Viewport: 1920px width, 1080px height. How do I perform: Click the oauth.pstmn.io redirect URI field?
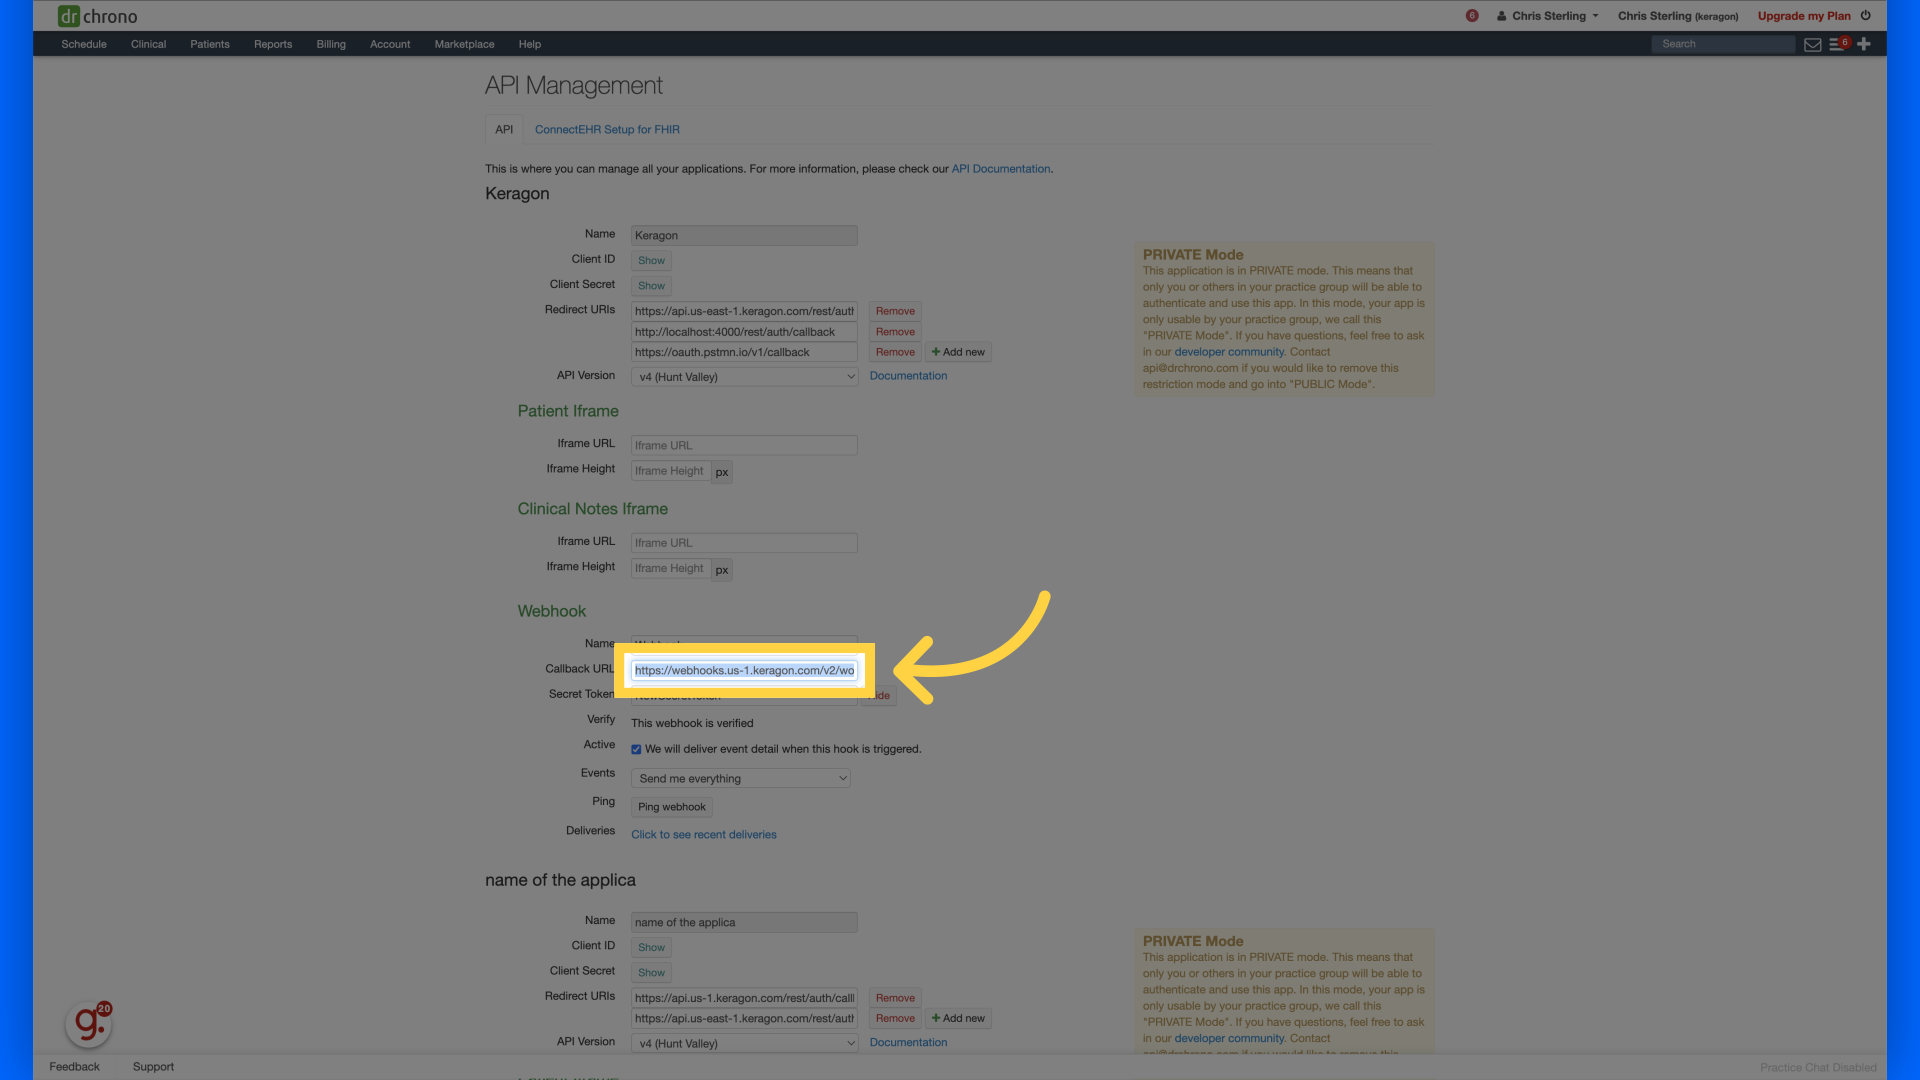744,352
